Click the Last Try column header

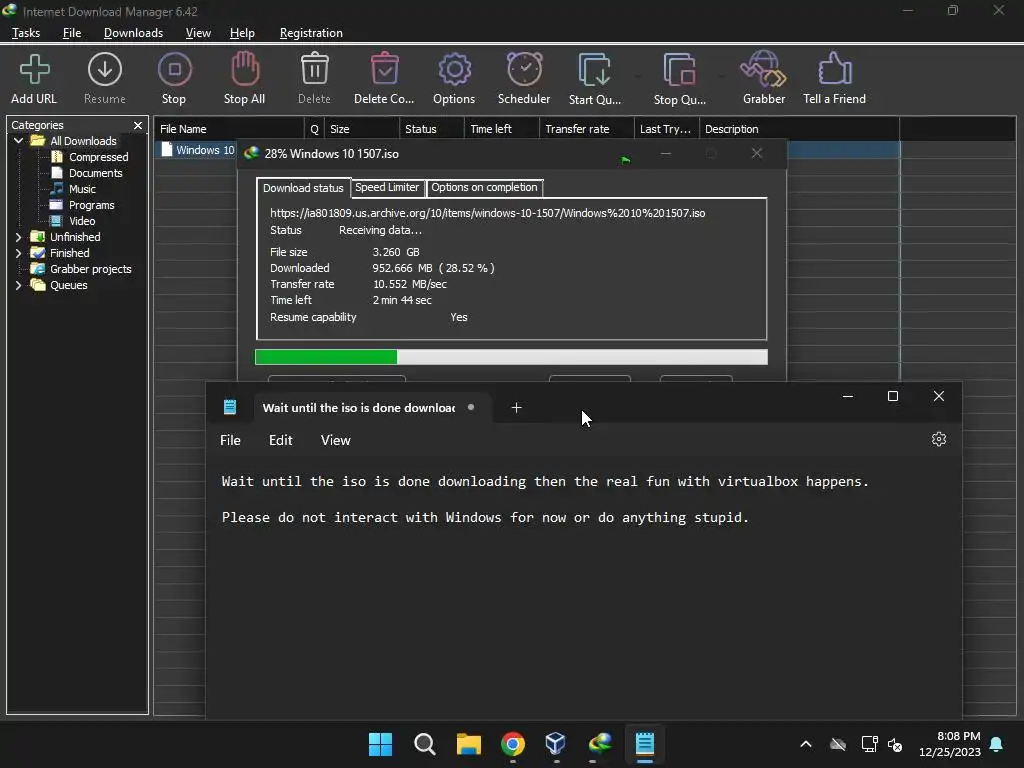666,129
